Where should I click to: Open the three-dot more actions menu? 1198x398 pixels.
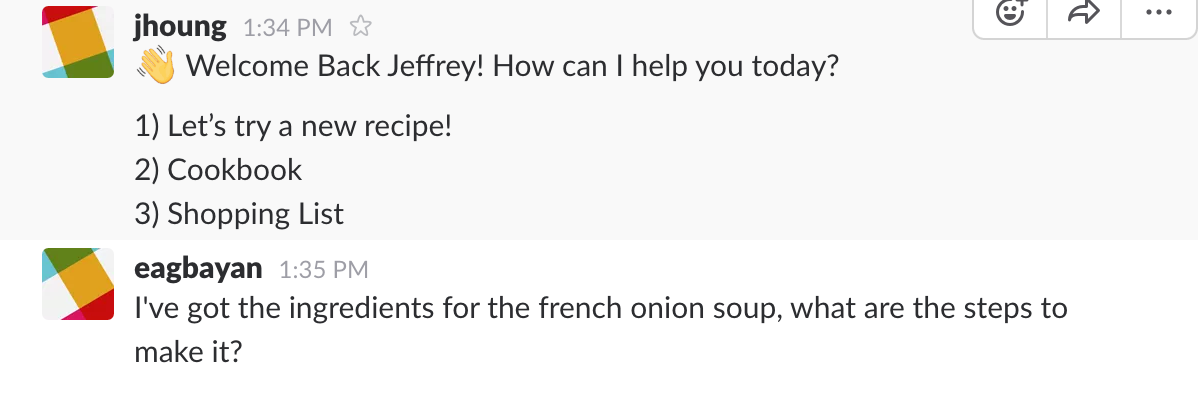point(1158,13)
